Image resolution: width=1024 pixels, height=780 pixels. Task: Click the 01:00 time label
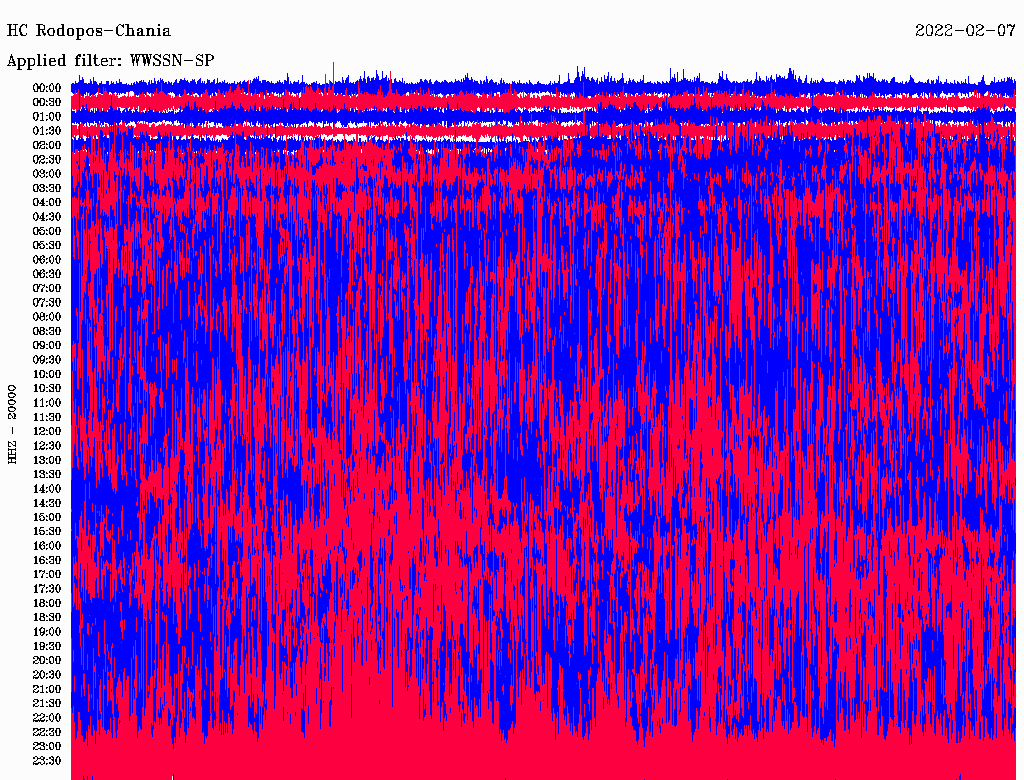(x=47, y=117)
